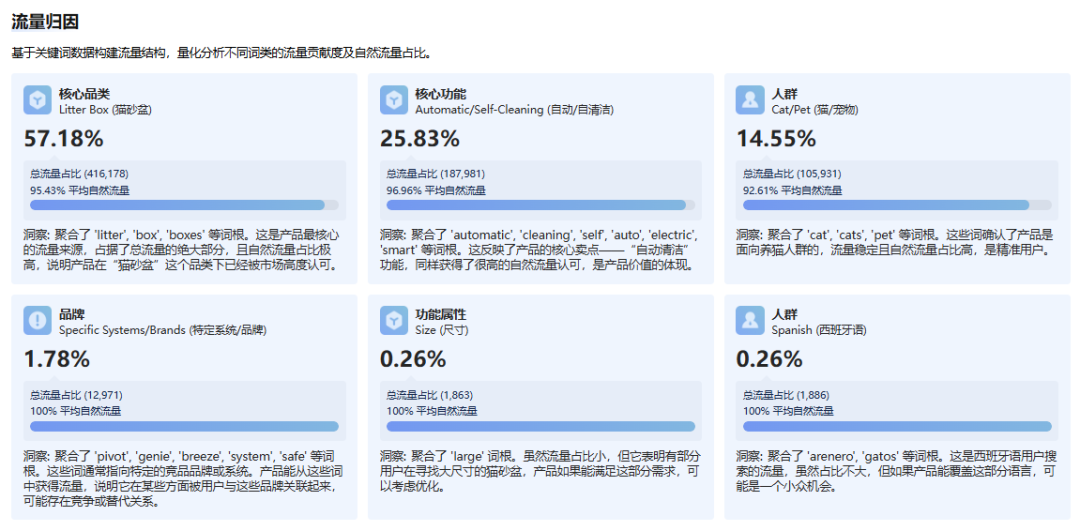1080x531 pixels.
Task: Click the progress bar on the 品牌 card
Action: [x=184, y=426]
